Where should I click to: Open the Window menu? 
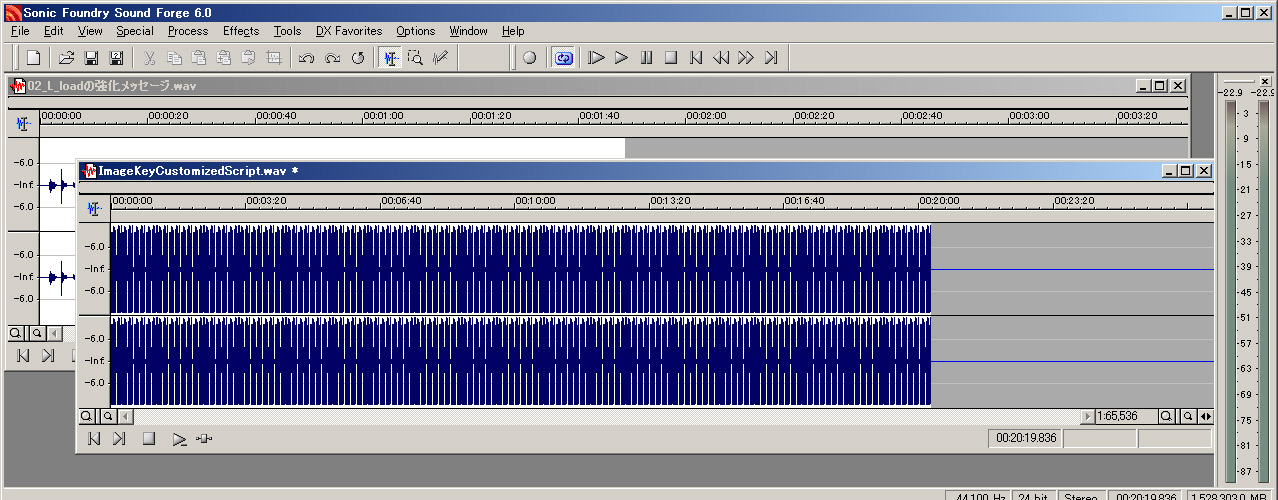coord(469,31)
